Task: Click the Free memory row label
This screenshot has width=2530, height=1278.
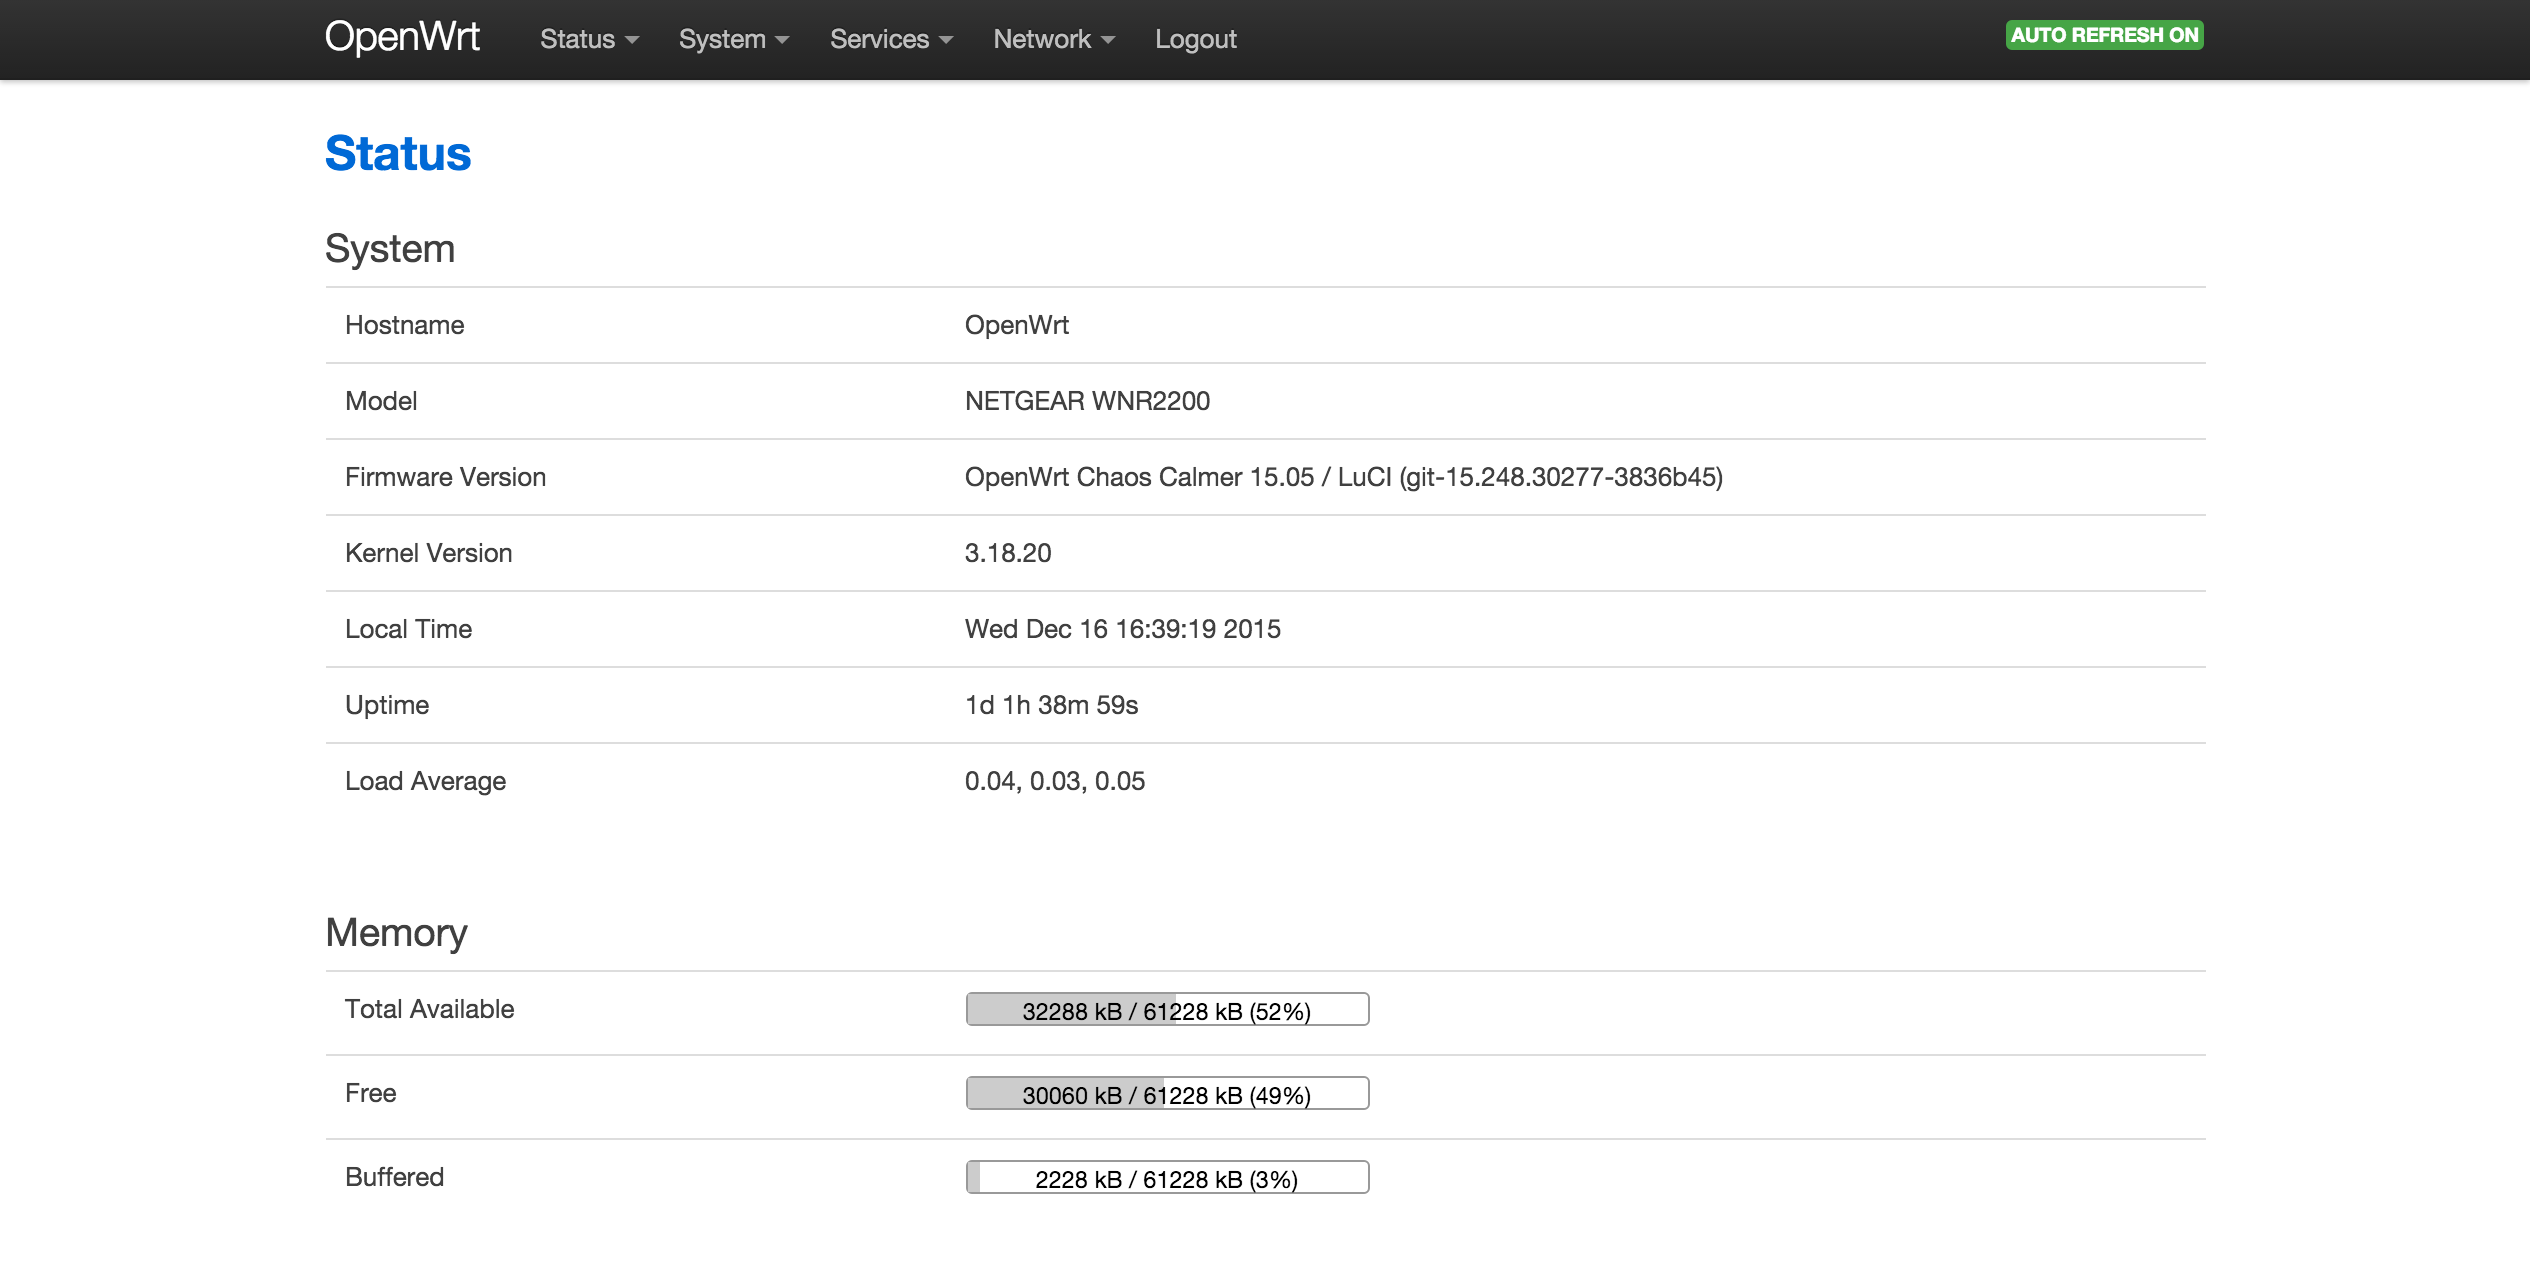Action: [370, 1093]
